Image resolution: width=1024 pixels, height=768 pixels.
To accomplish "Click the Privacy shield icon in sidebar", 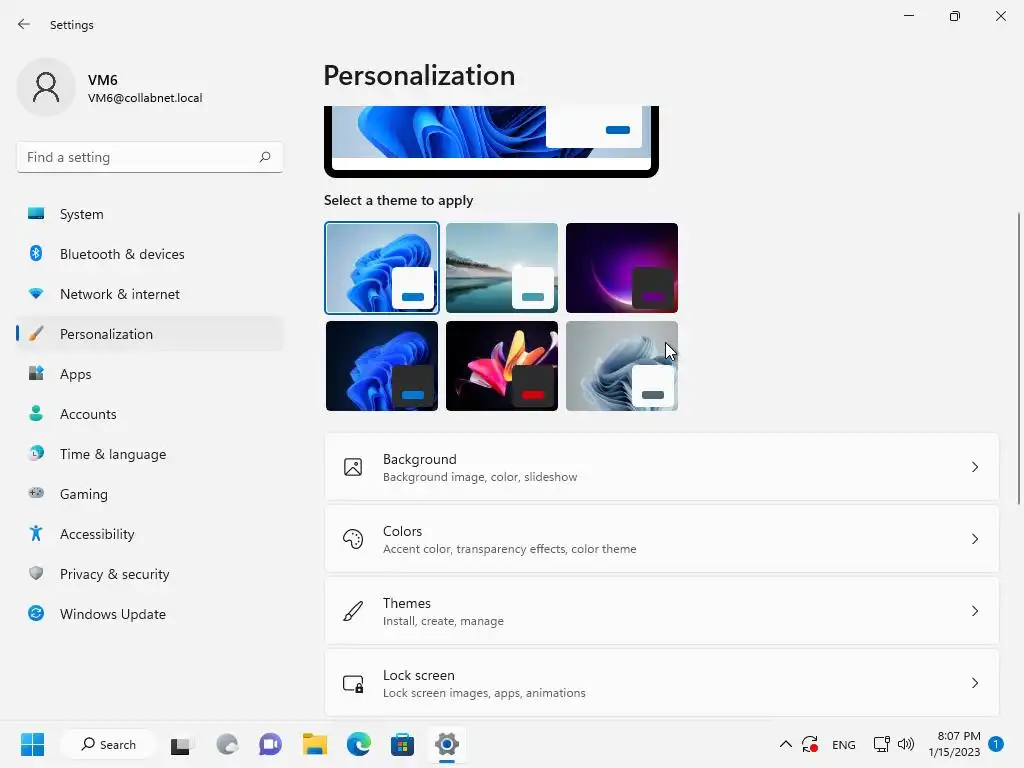I will coord(36,573).
